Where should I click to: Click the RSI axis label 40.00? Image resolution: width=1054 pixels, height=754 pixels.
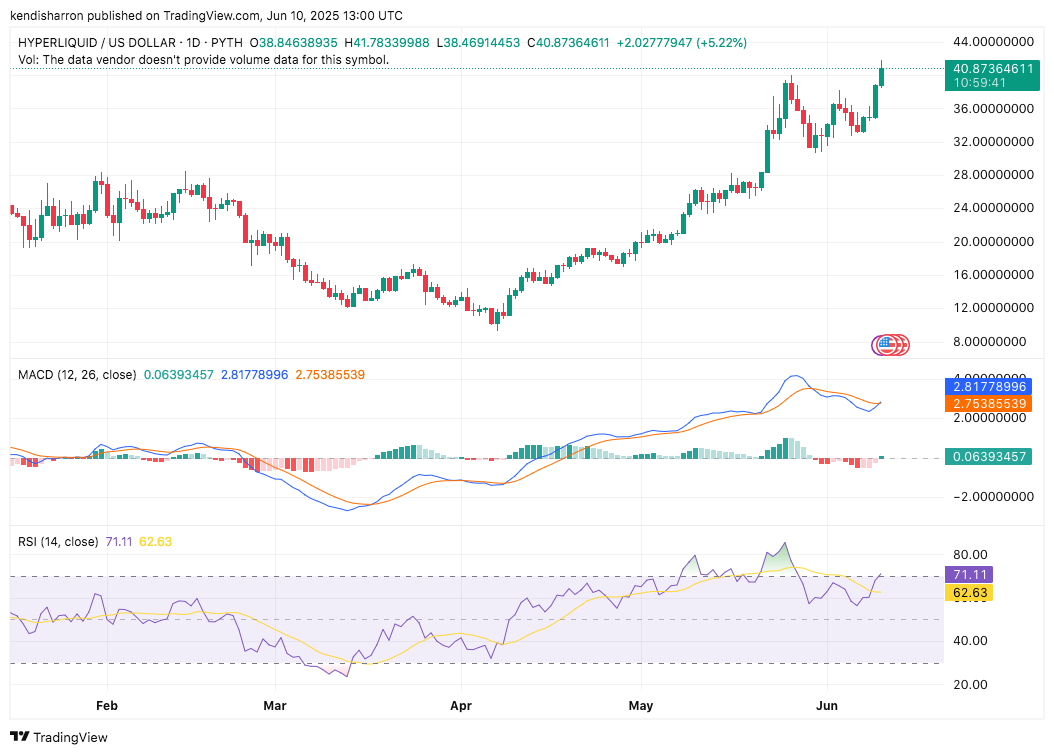970,640
